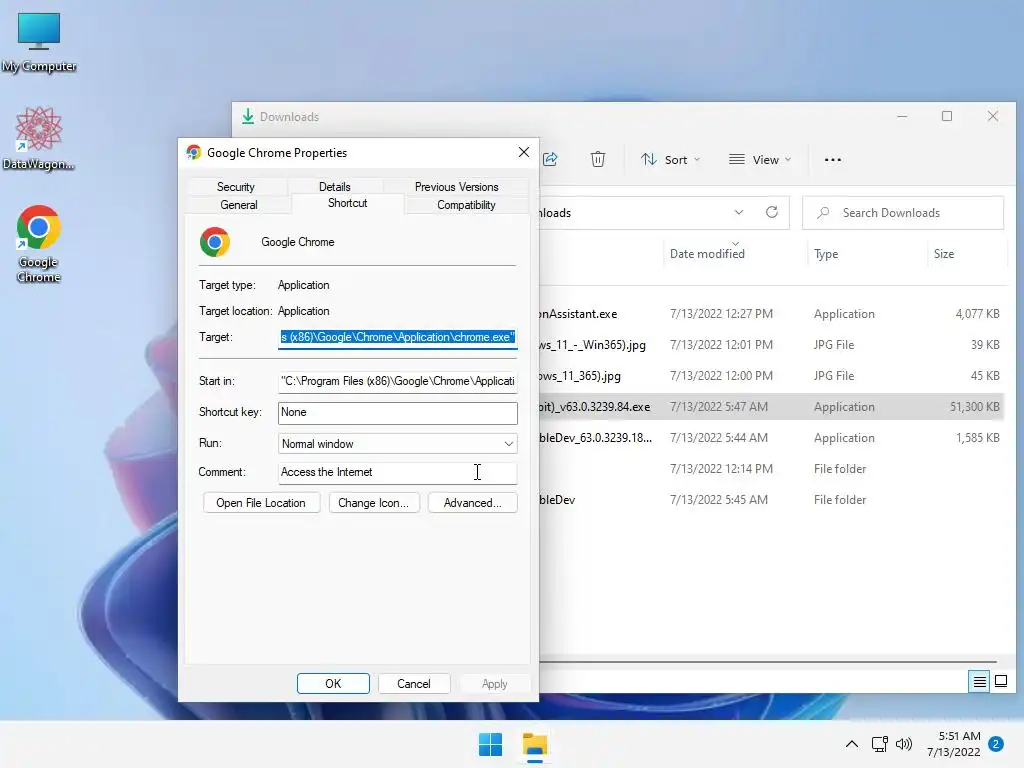Switch to the Security tab

coord(236,187)
